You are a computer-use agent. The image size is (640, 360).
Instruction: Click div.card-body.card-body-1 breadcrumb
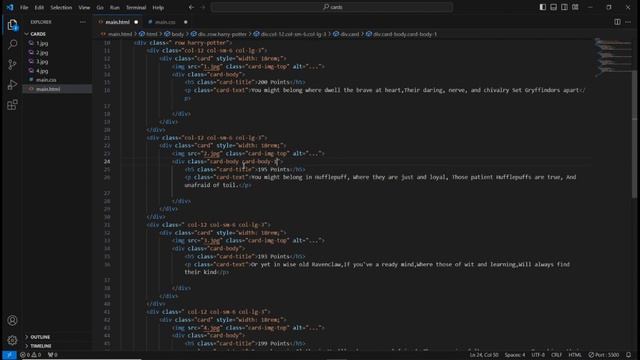point(404,34)
